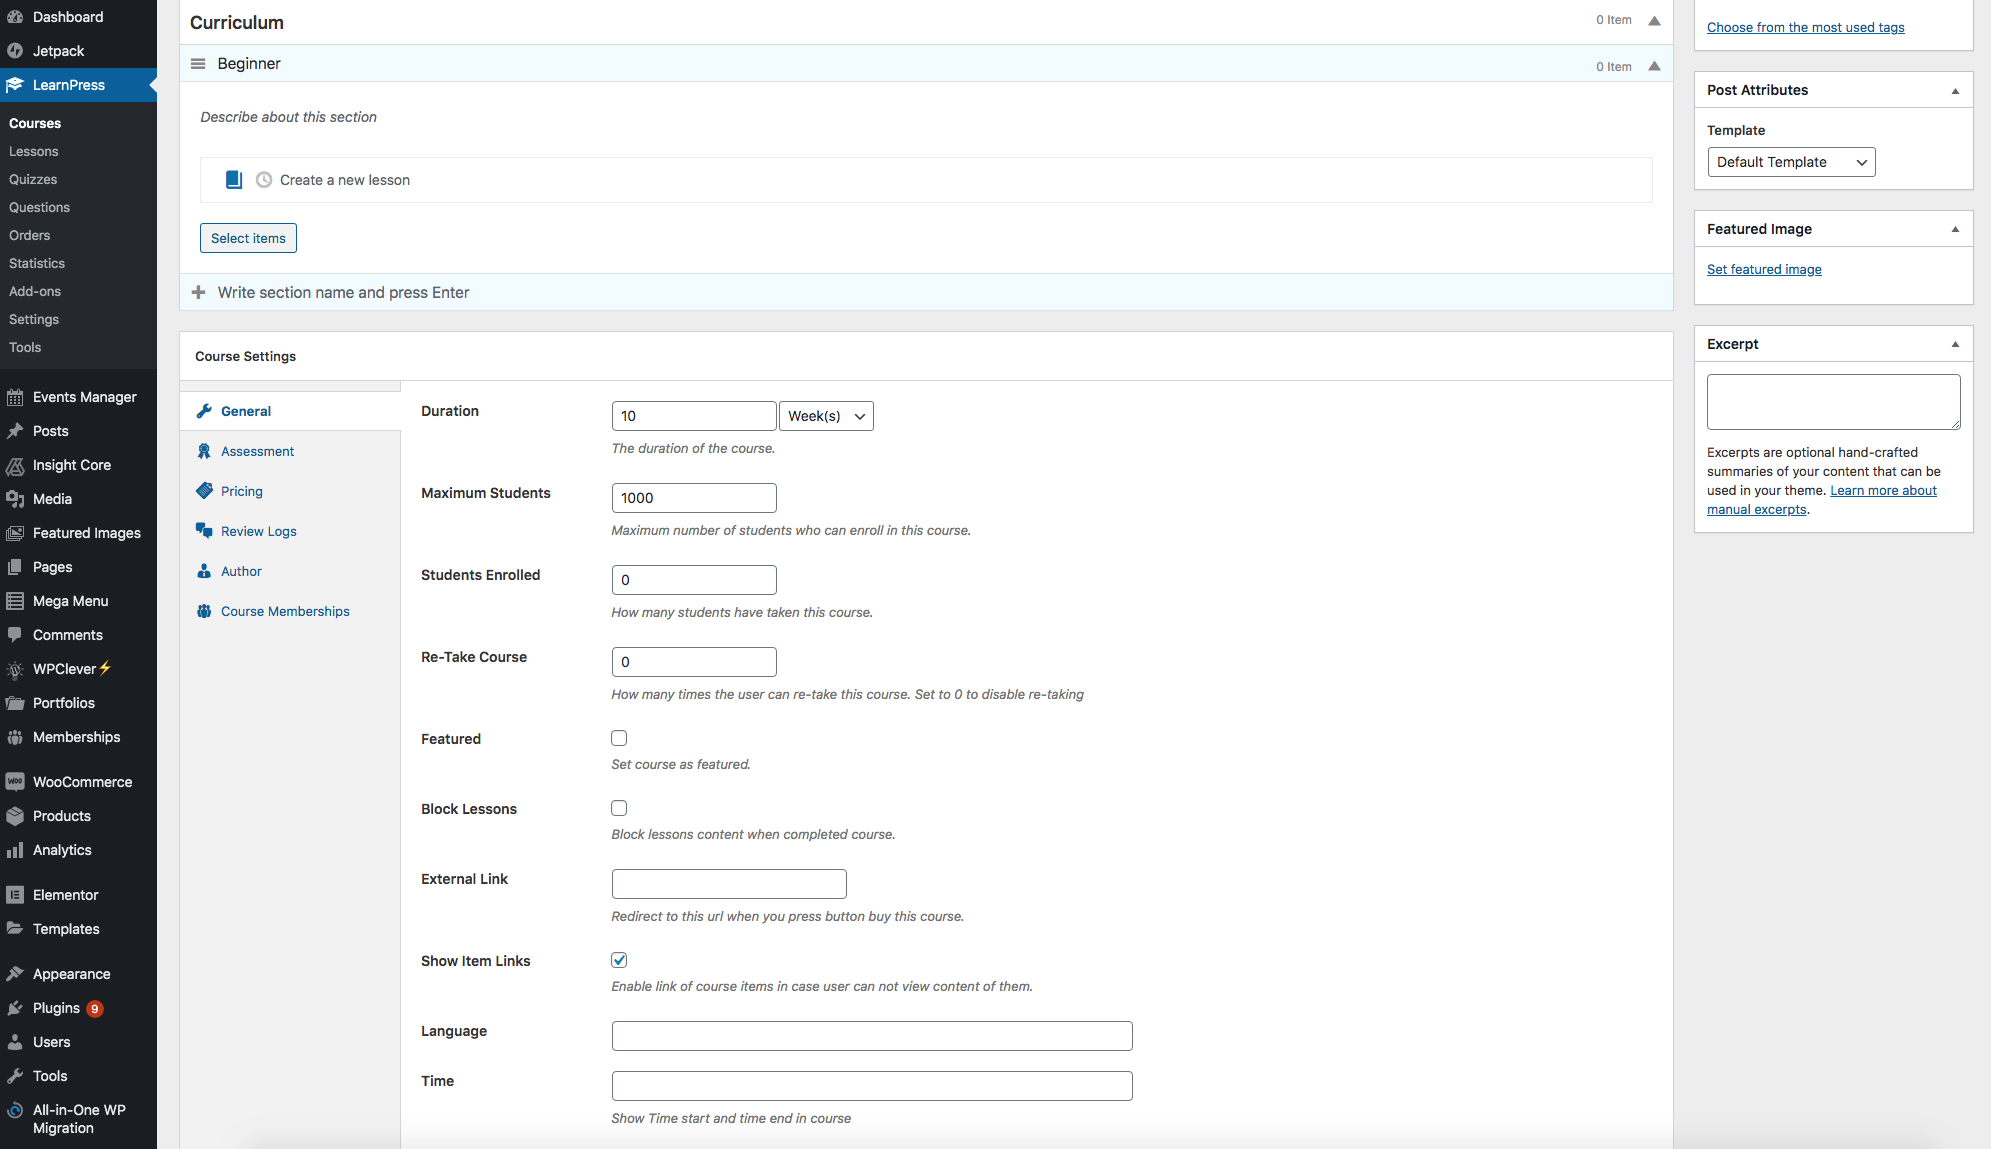Click the Featured Images icon
This screenshot has height=1149, width=1991.
(x=15, y=533)
